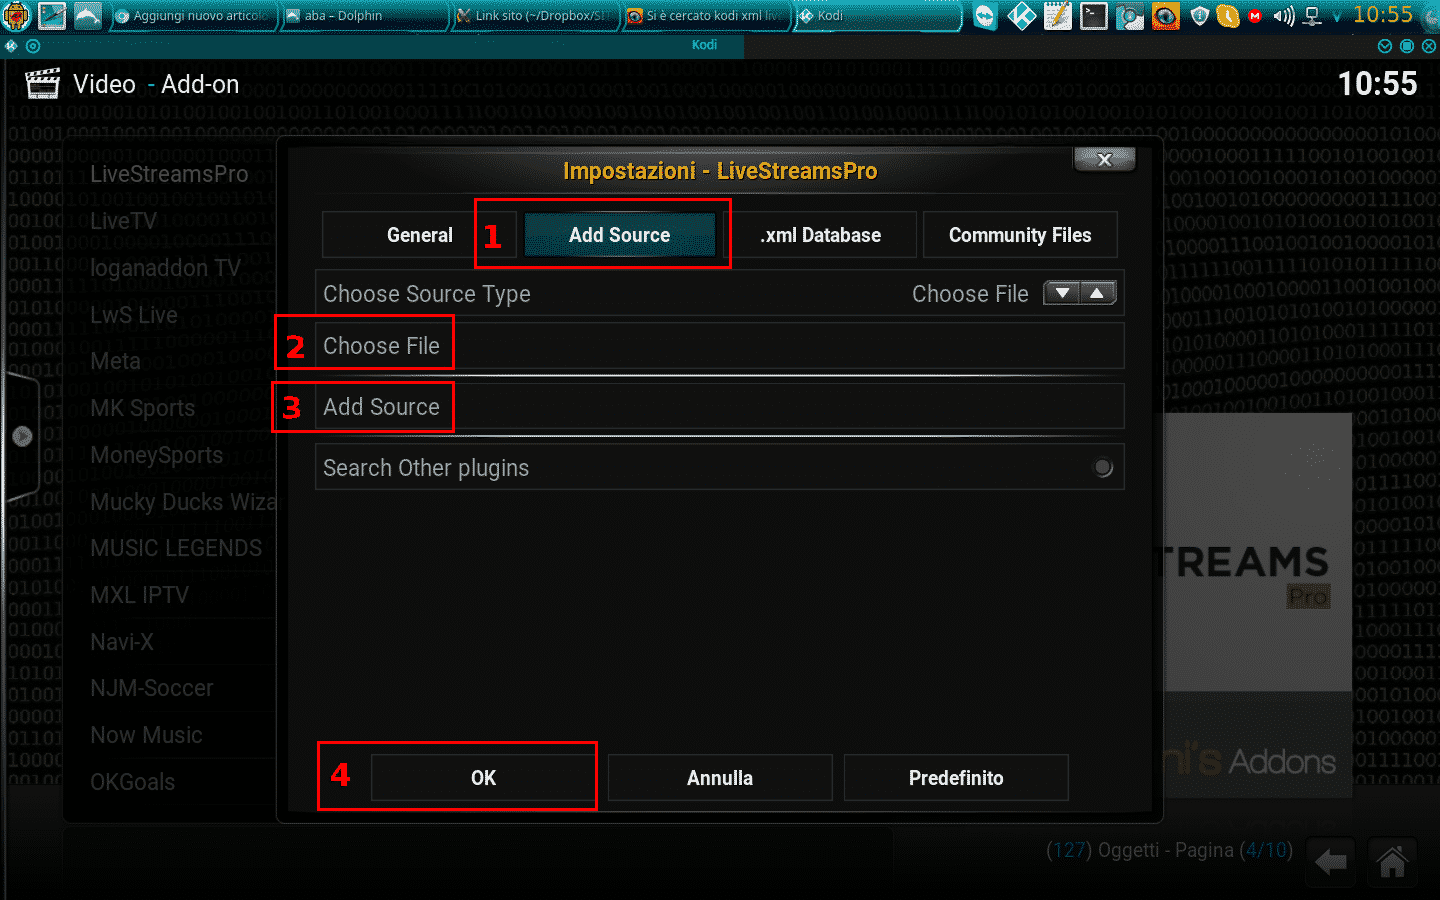Go to the Community Files tab
The image size is (1440, 900).
coord(1020,235)
